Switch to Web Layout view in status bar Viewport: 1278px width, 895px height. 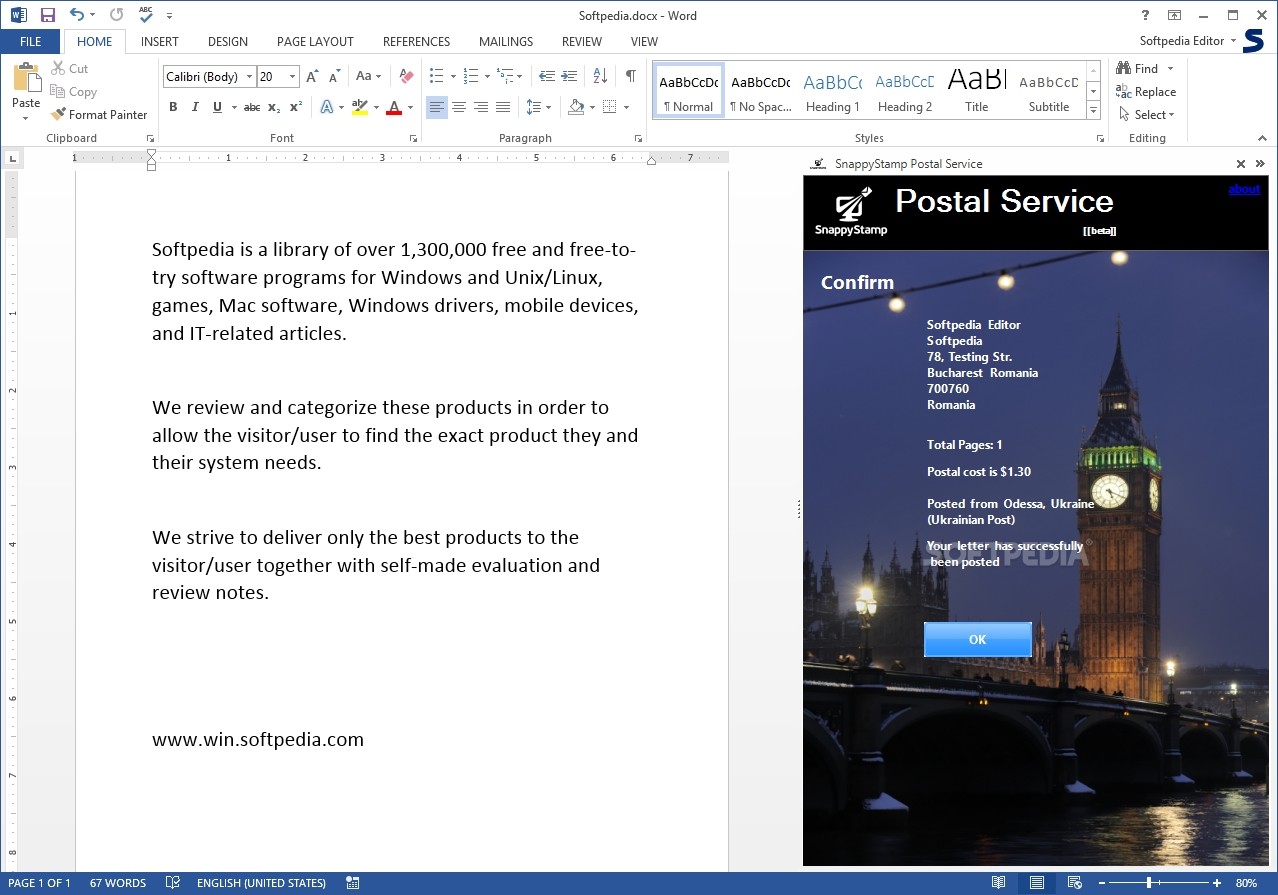pyautogui.click(x=1075, y=883)
